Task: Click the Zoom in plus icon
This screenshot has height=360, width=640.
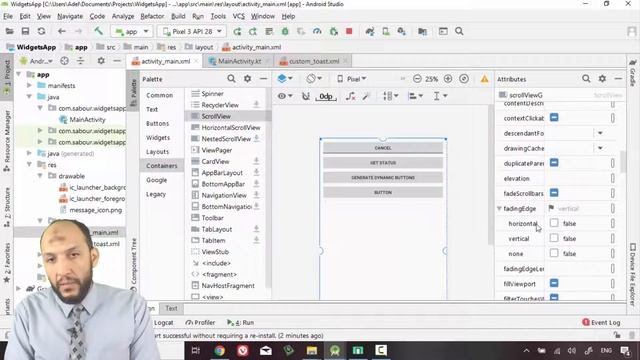Action: click(x=448, y=79)
